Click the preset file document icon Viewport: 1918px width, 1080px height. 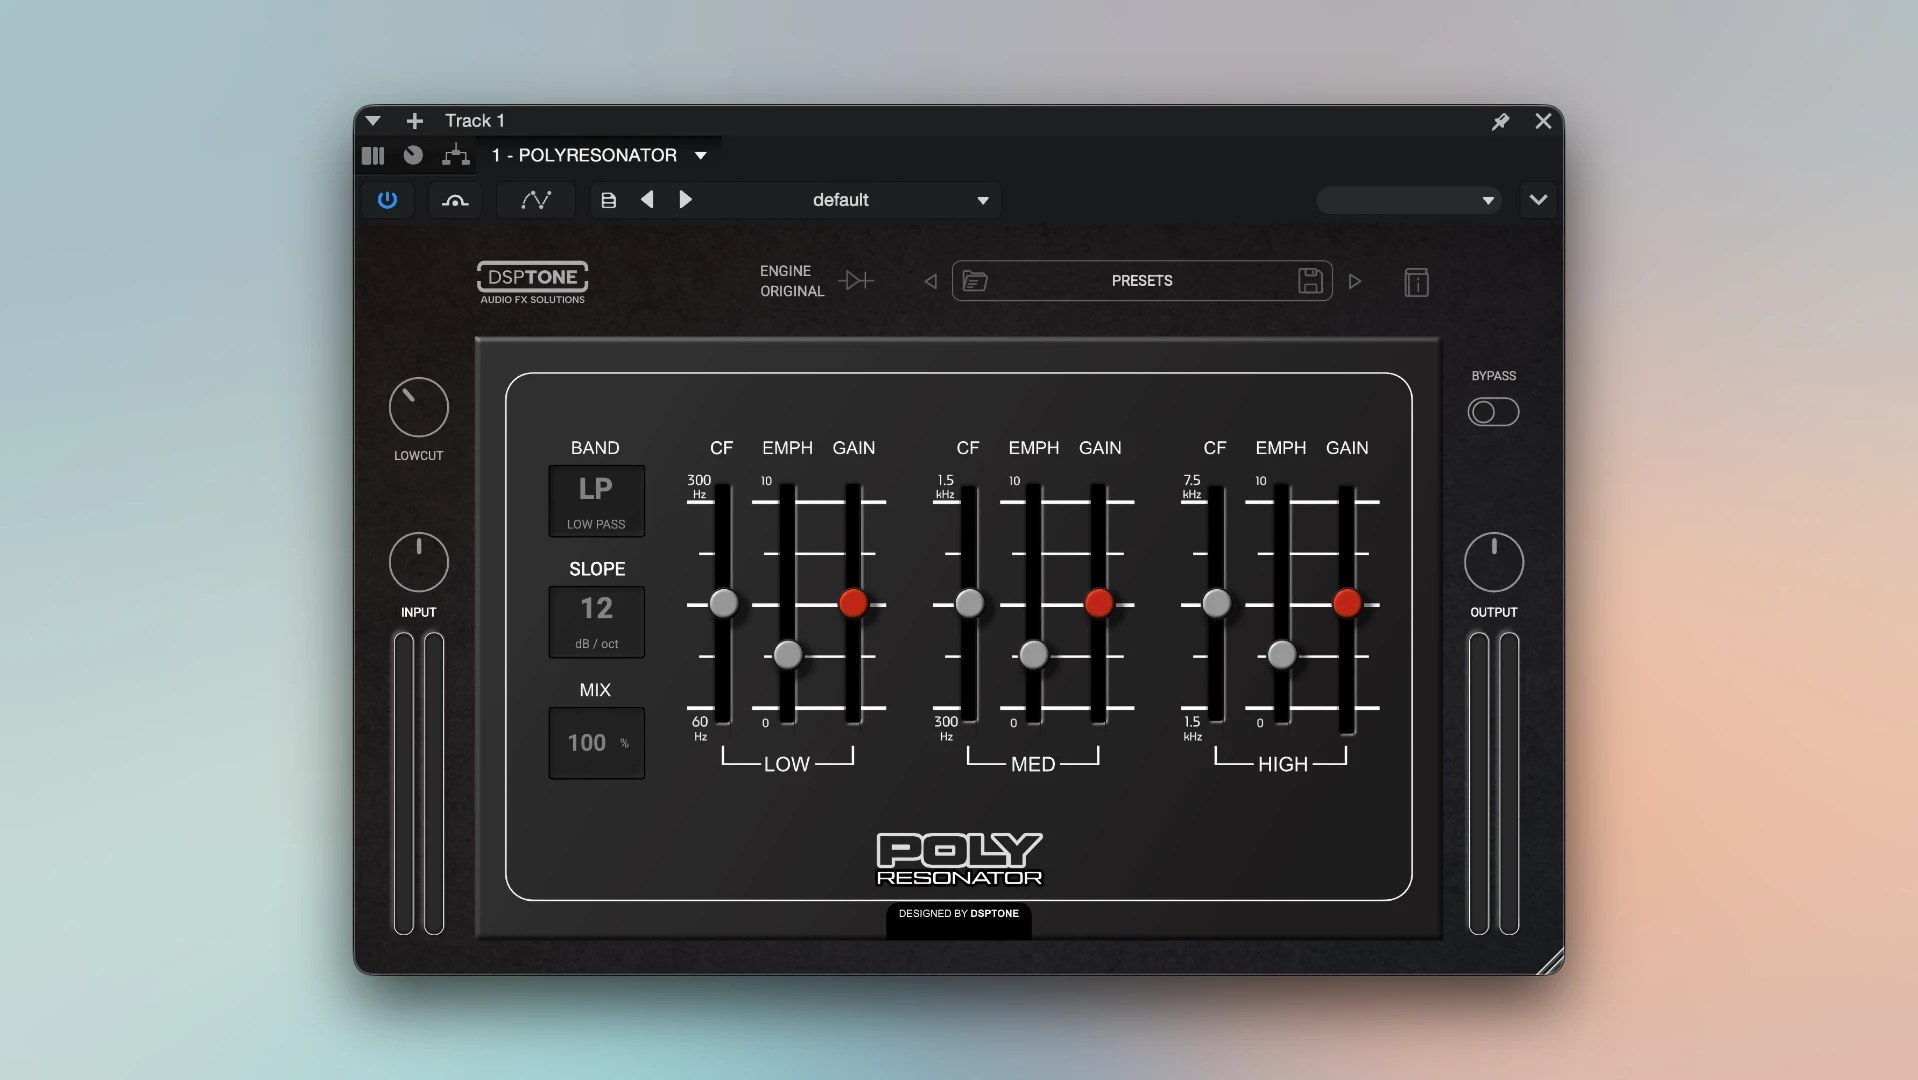click(x=608, y=200)
